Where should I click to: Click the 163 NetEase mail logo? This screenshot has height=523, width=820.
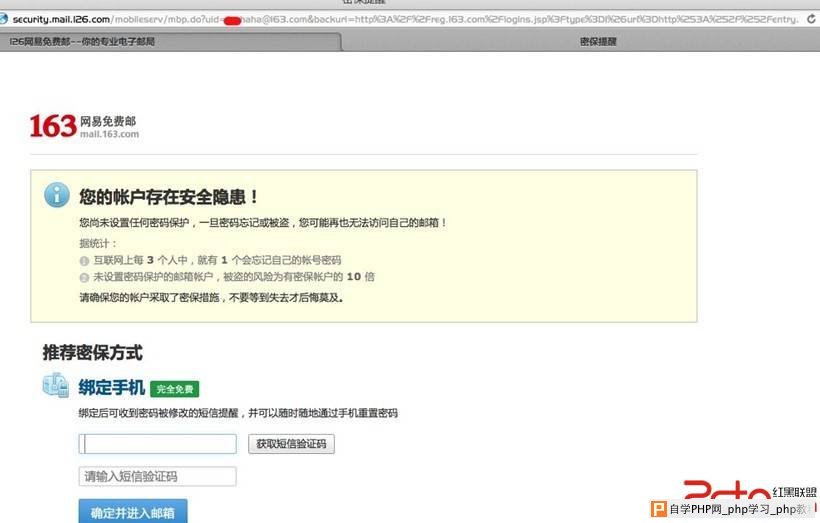pyautogui.click(x=84, y=126)
